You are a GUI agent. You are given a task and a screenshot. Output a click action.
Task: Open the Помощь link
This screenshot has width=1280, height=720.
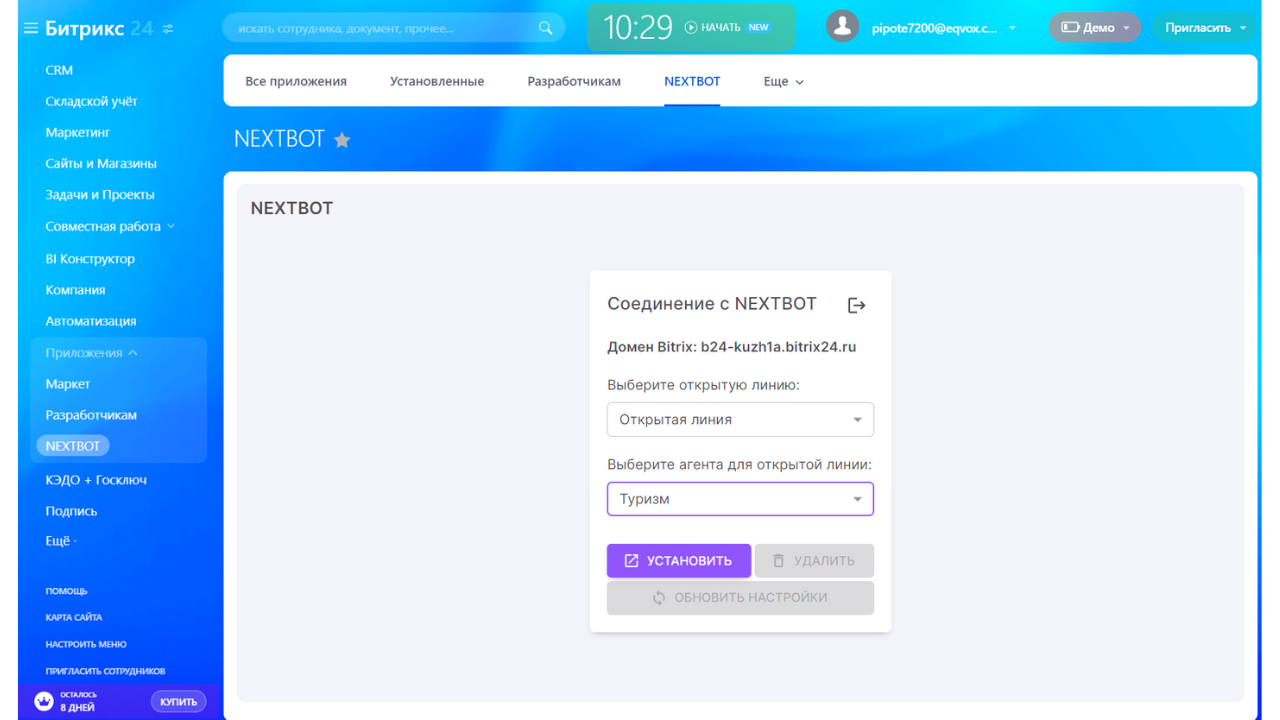tap(66, 591)
